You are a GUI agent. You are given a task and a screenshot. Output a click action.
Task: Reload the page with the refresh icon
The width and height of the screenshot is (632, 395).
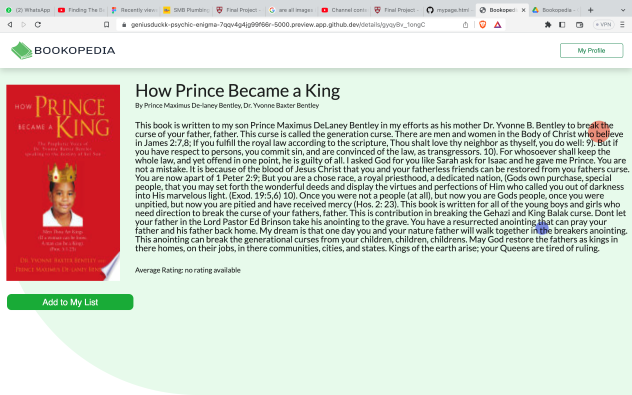[x=38, y=25]
